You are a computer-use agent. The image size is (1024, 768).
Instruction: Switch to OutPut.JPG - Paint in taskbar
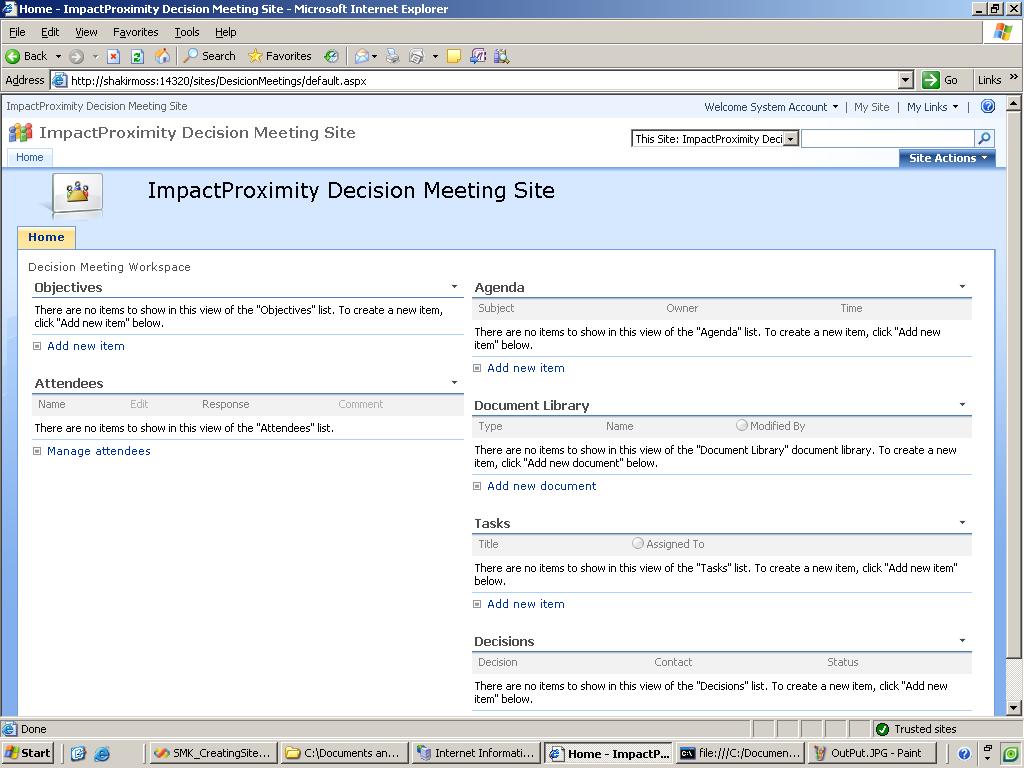click(868, 753)
